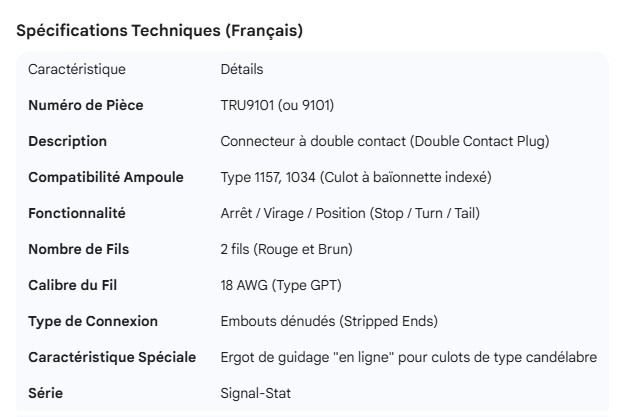Image resolution: width=620 pixels, height=417 pixels.
Task: Click the 'Spécifications Techniques (Français)' heading
Action: [160, 31]
